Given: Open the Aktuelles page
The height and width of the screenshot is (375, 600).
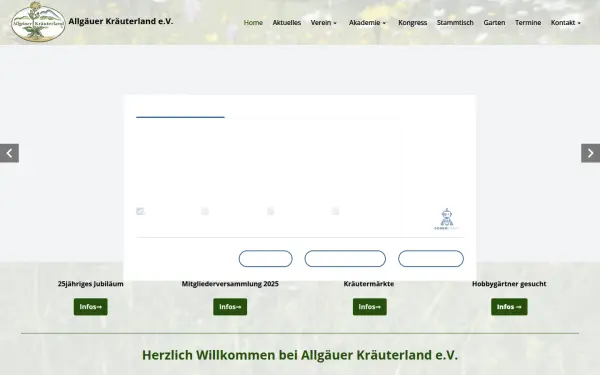Looking at the screenshot, I should [287, 23].
